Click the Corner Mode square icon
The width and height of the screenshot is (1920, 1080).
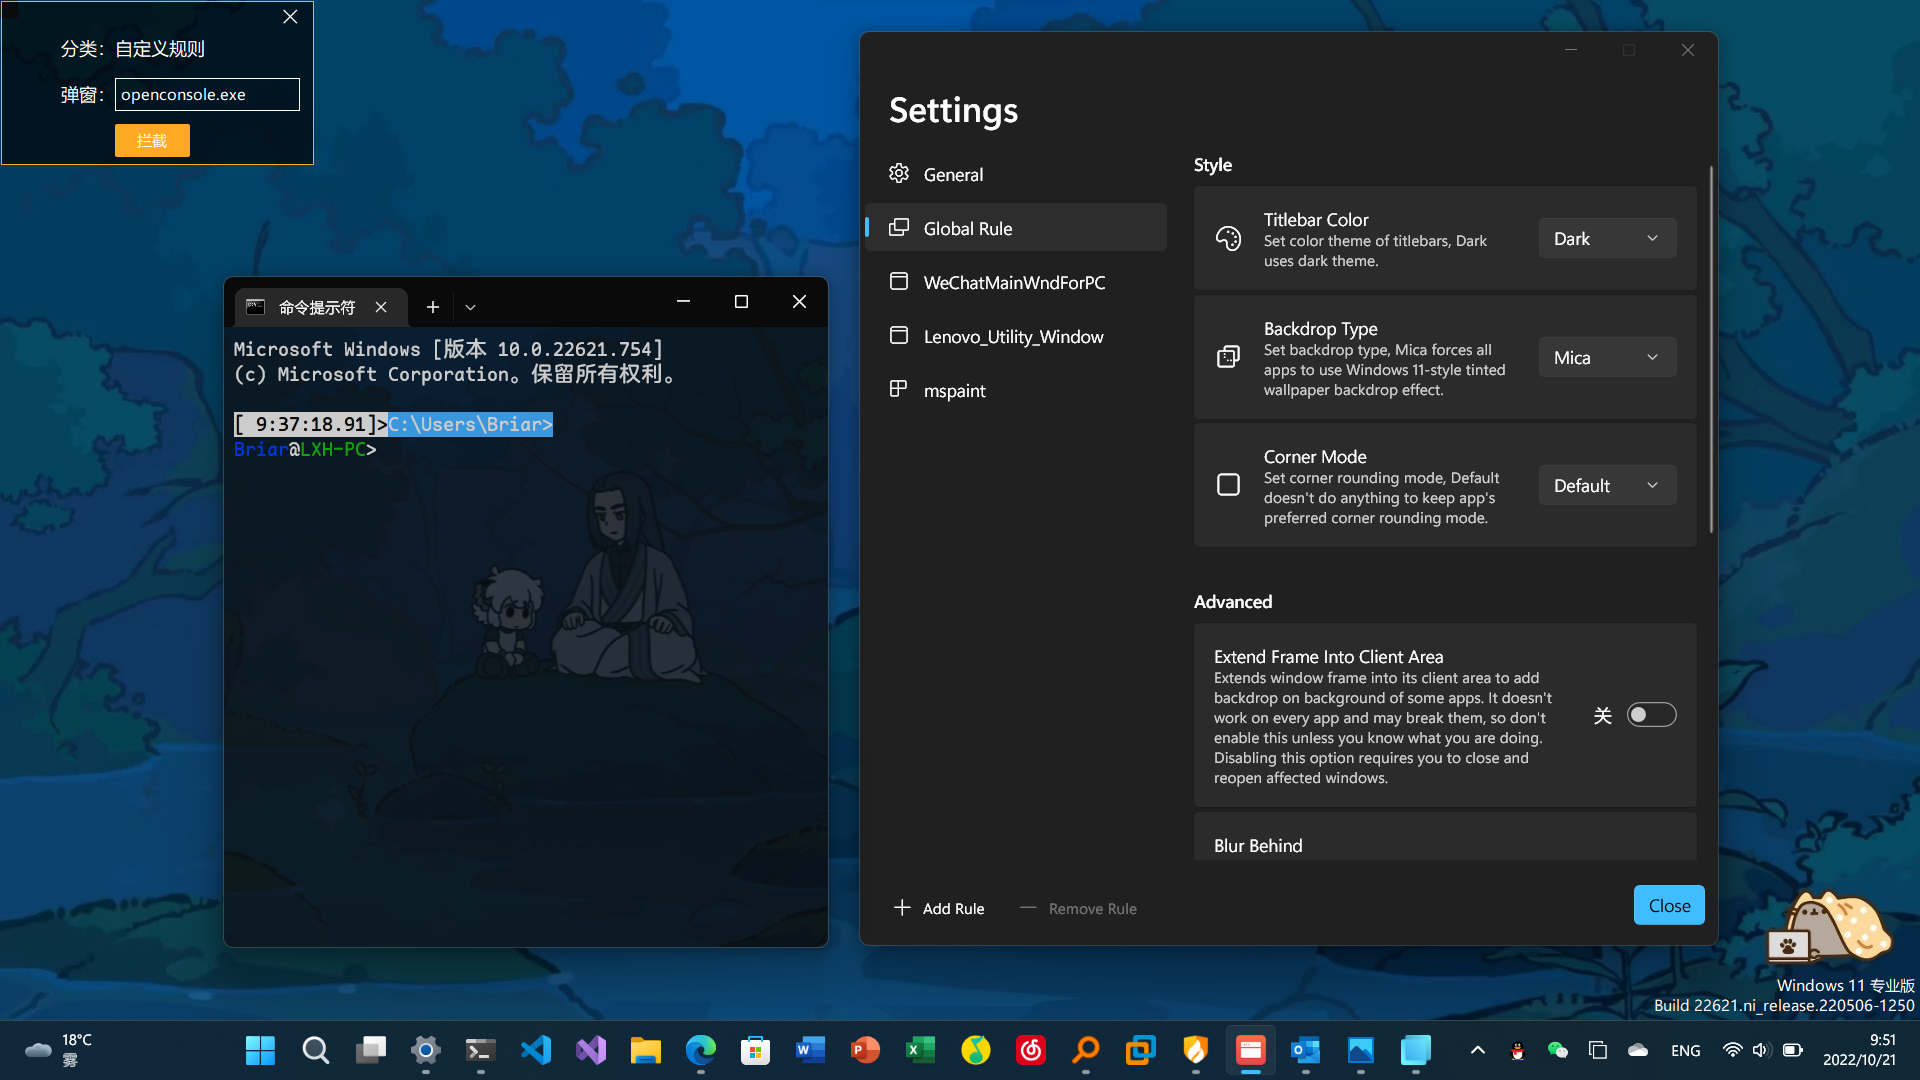coord(1228,484)
